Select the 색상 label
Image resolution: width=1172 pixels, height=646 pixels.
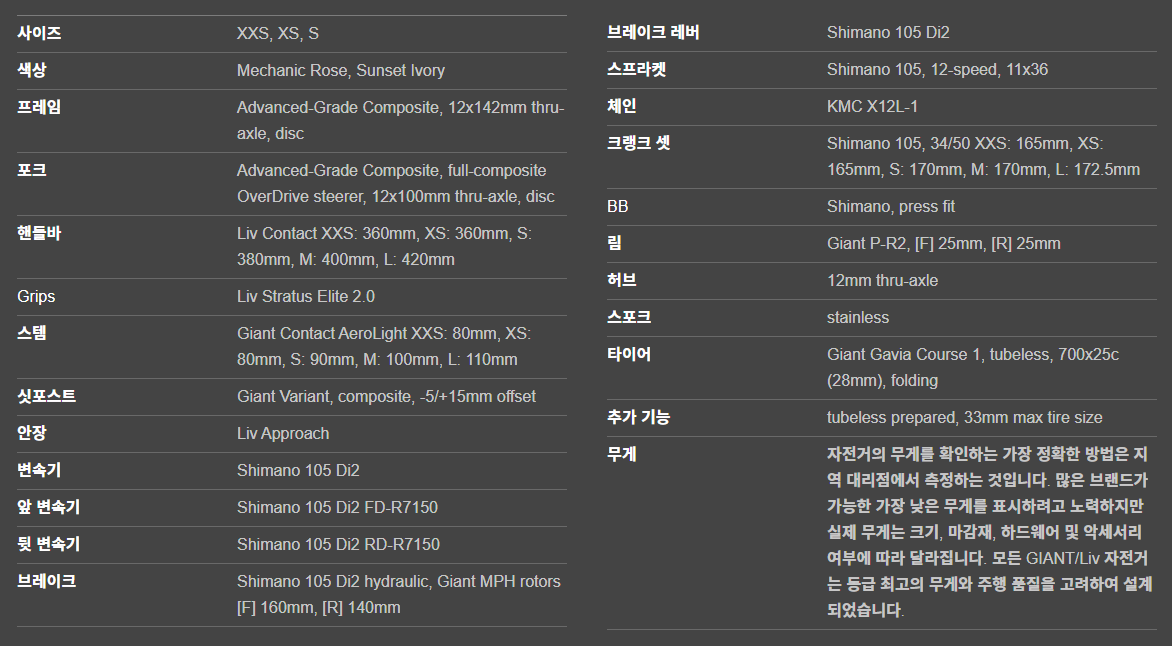point(31,70)
